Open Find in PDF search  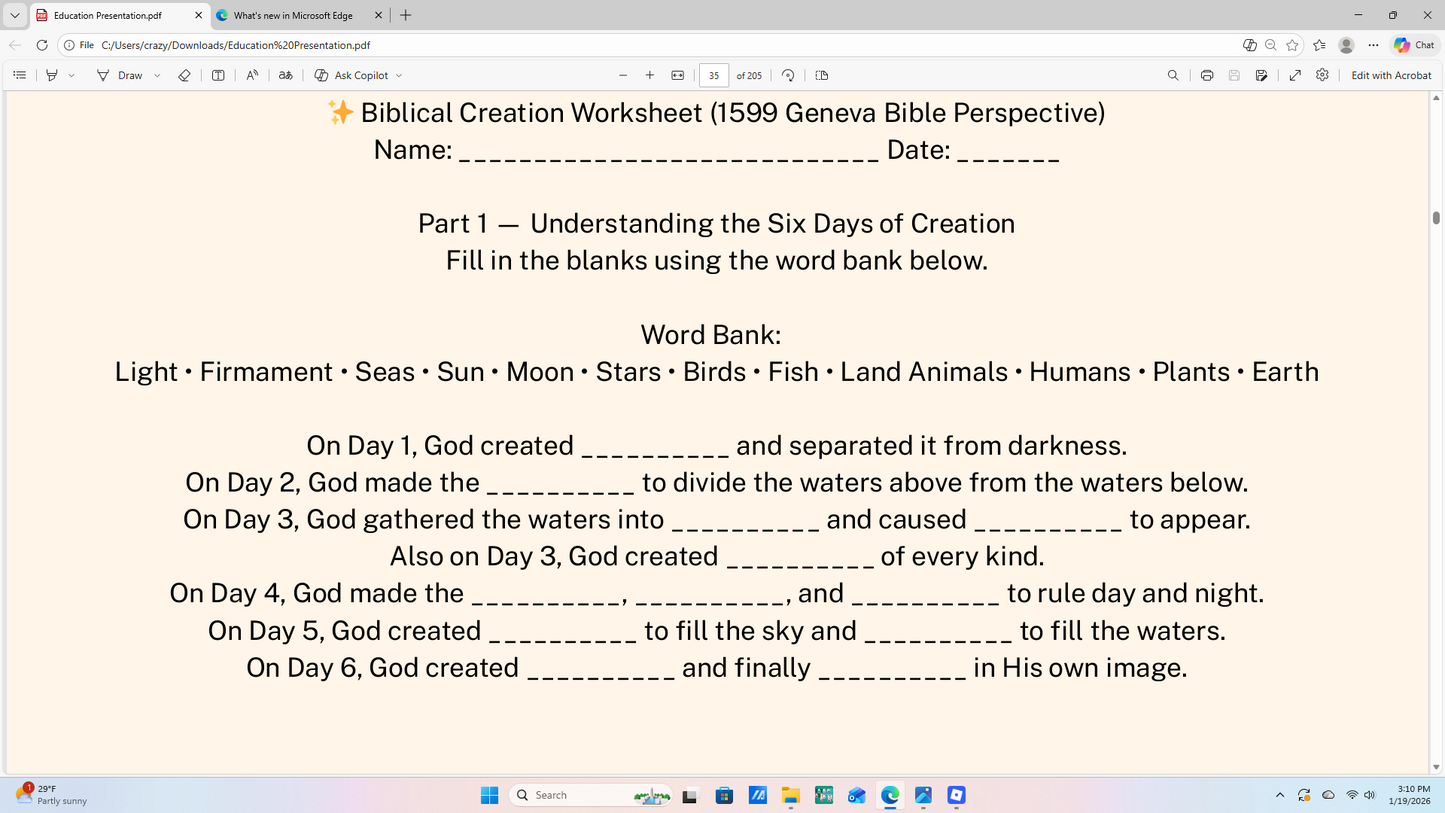pos(1173,75)
